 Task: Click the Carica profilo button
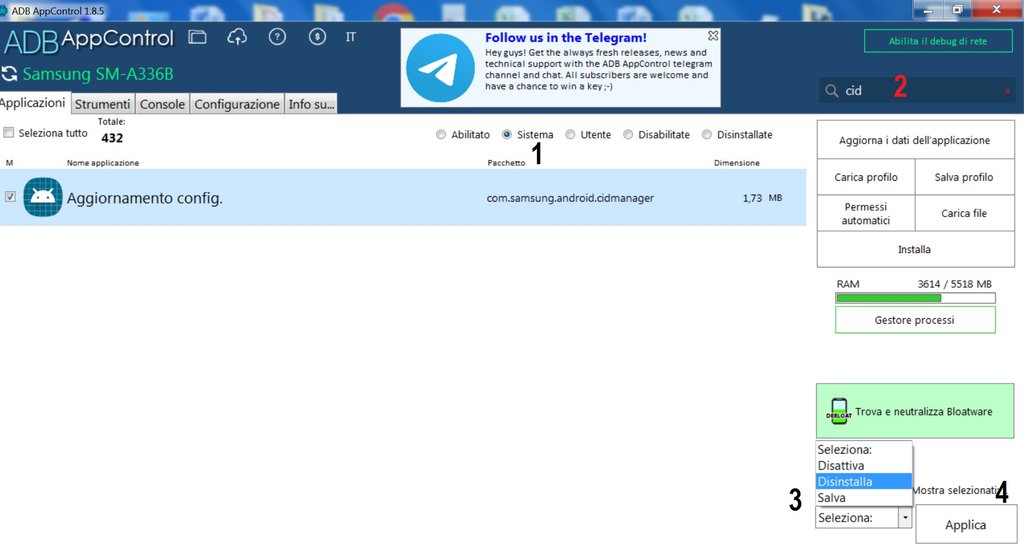click(866, 177)
